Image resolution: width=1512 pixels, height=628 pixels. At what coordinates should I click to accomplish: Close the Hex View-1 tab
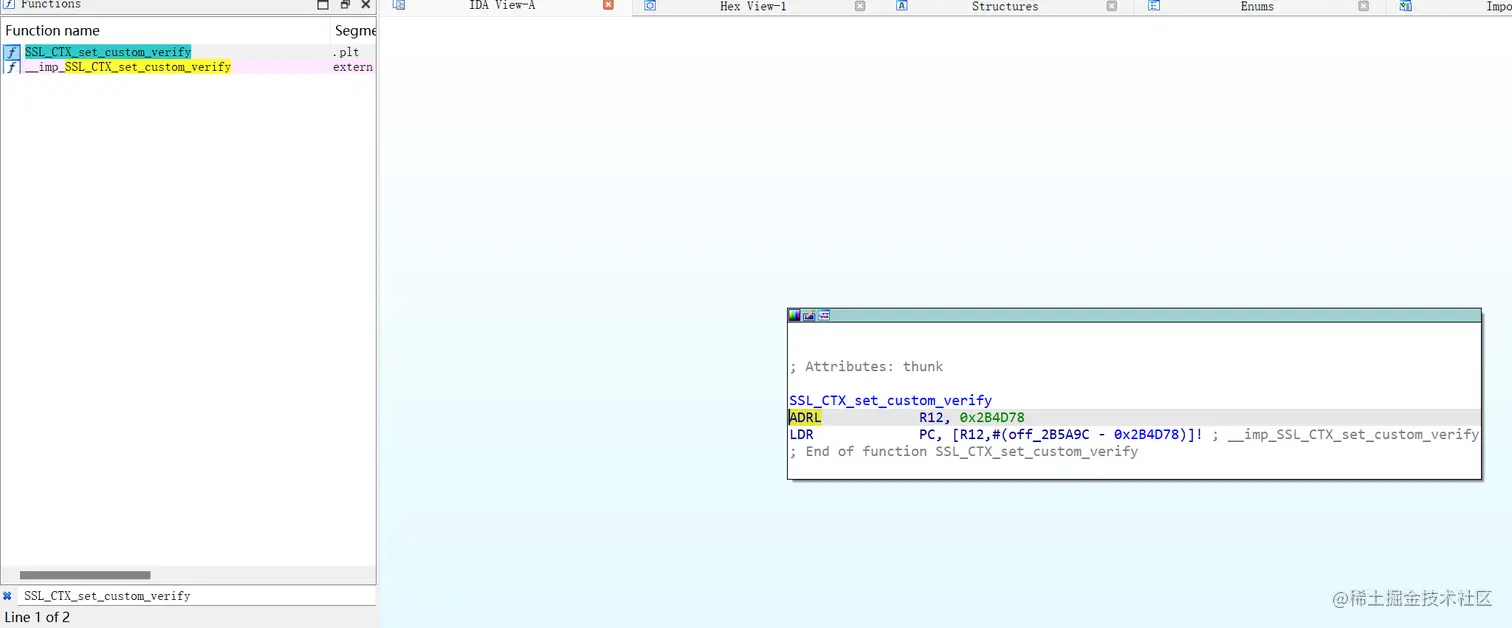(860, 6)
